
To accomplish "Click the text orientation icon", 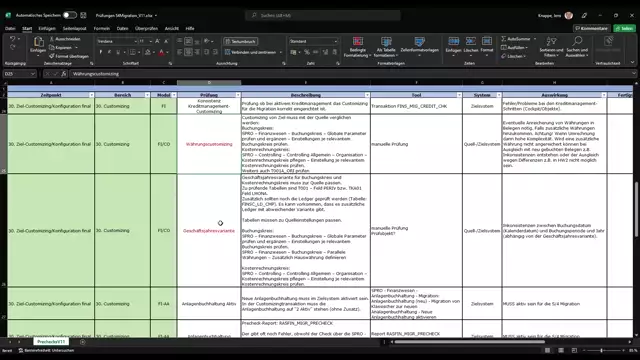I will (207, 41).
